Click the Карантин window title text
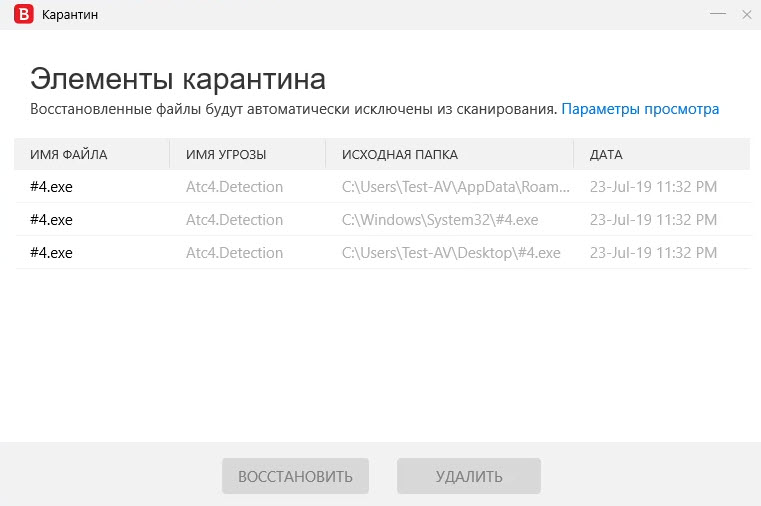This screenshot has width=761, height=506. click(x=70, y=15)
